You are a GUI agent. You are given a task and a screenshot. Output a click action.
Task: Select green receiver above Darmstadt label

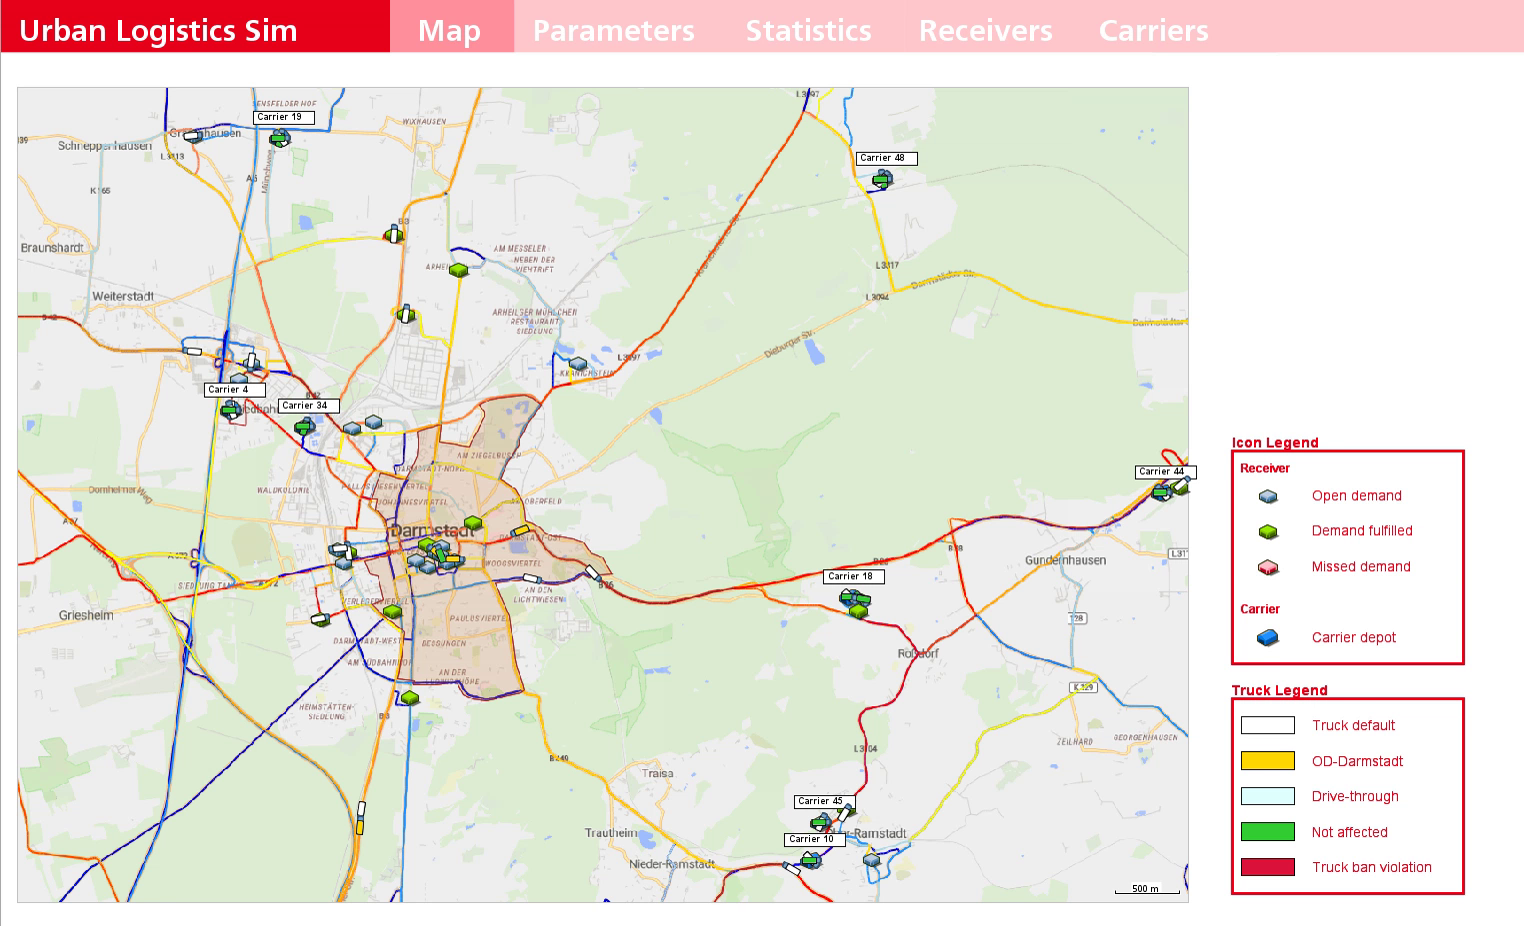click(473, 522)
